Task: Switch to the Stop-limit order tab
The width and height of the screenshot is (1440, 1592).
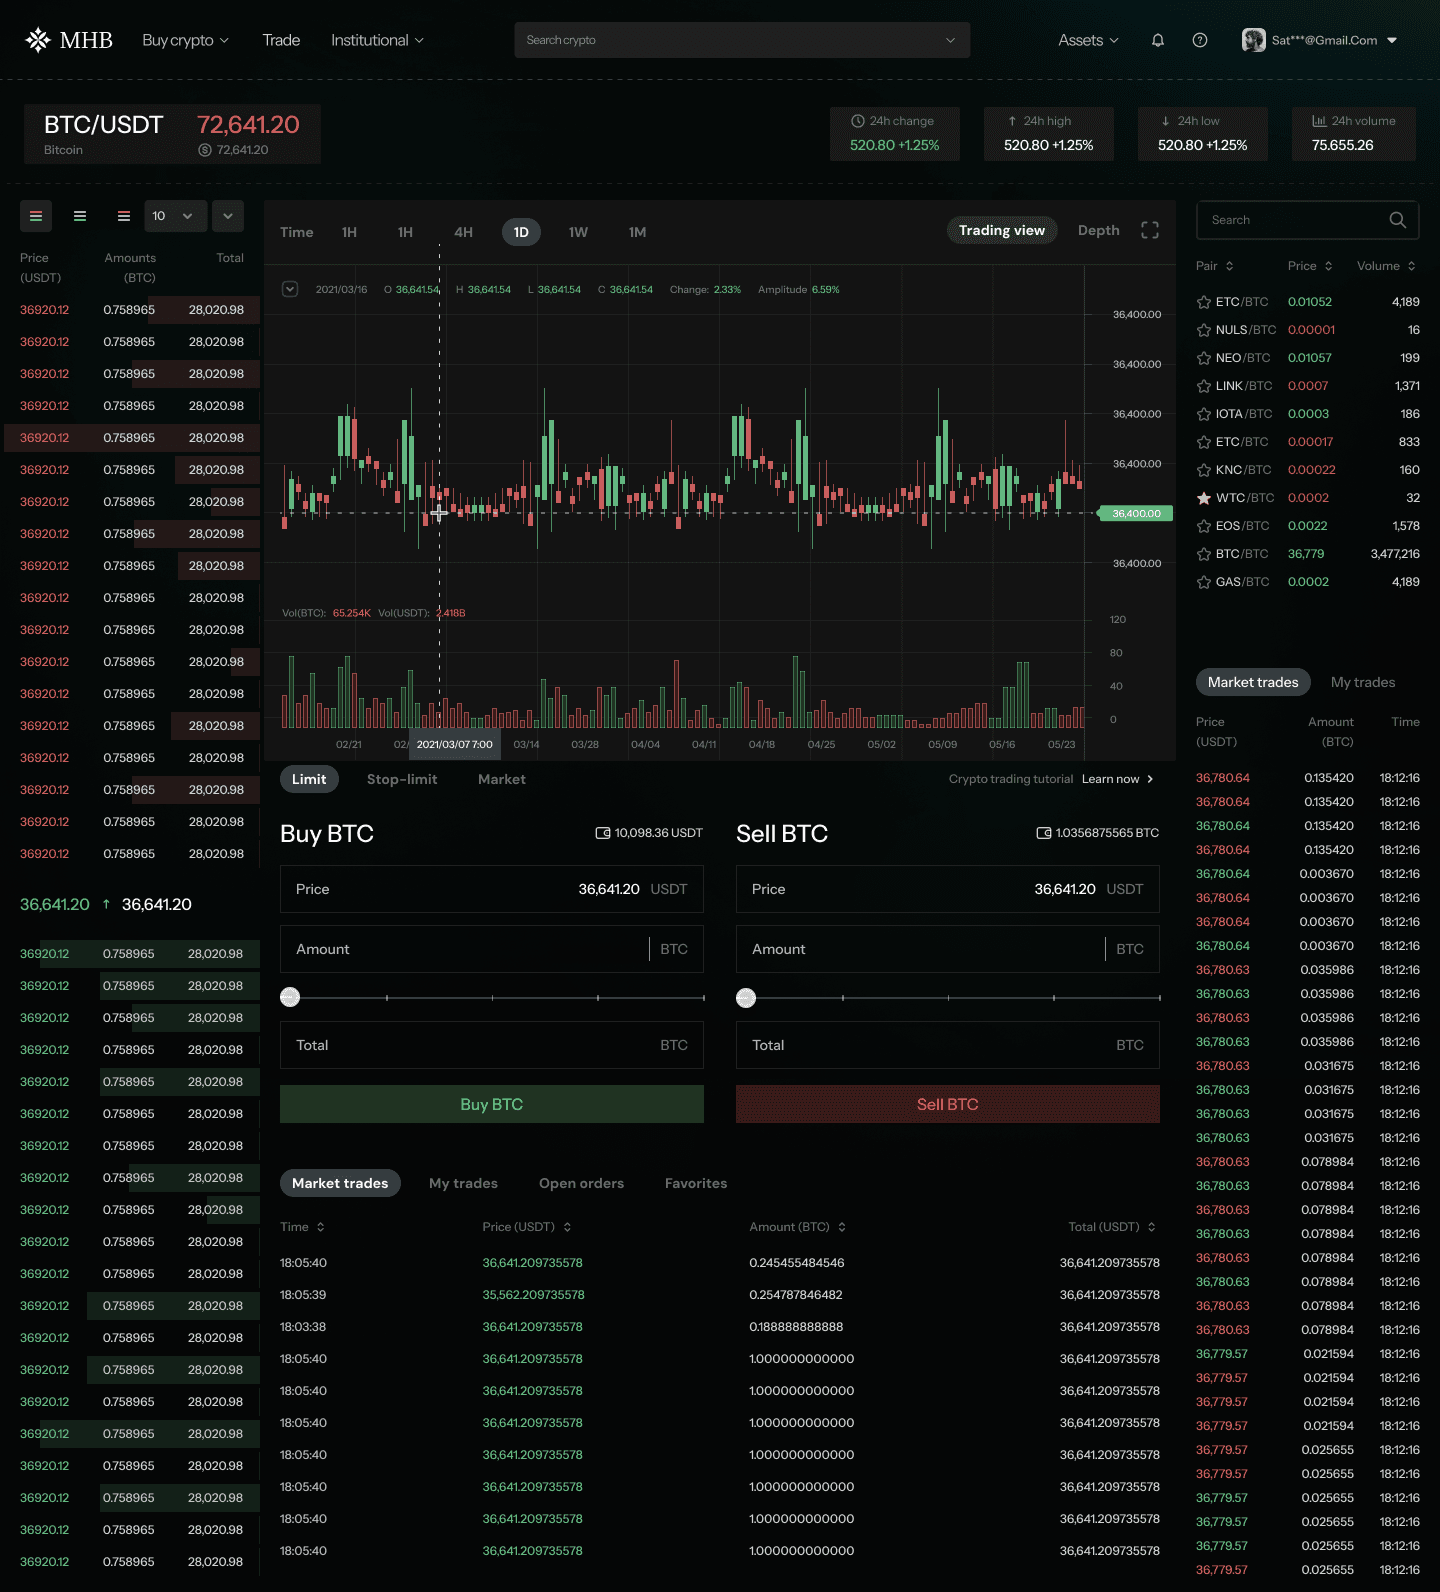Action: pyautogui.click(x=402, y=779)
